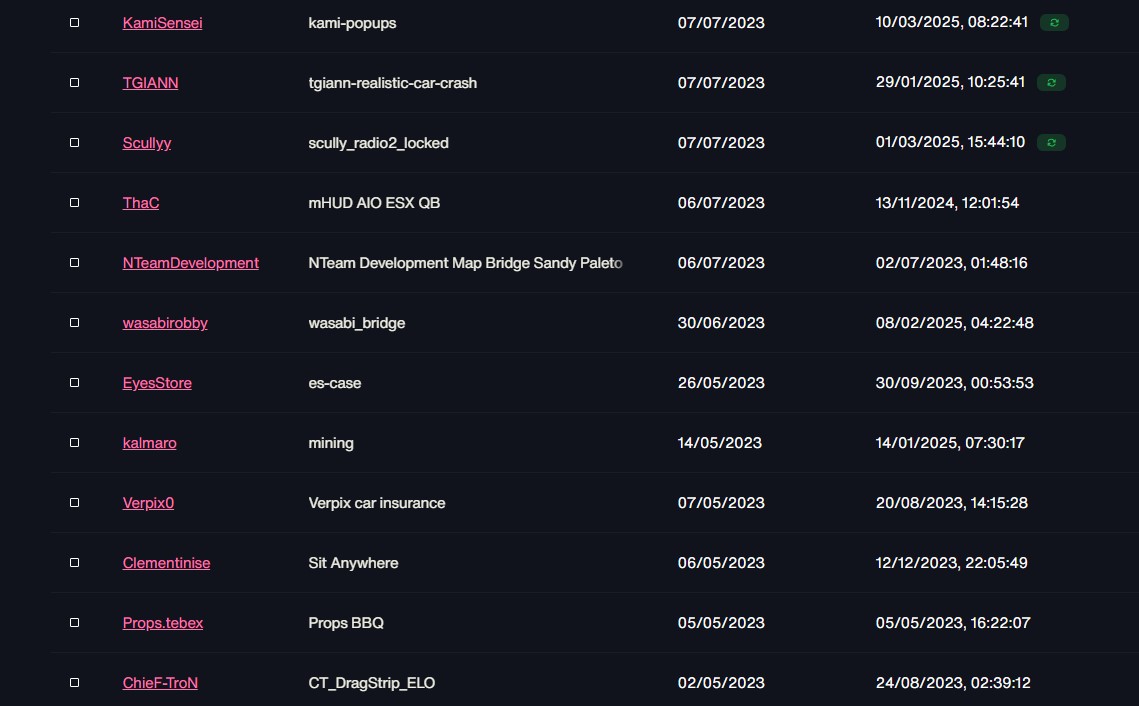The width and height of the screenshot is (1139, 706).
Task: Open the ChieF-TroN author link
Action: coord(160,683)
